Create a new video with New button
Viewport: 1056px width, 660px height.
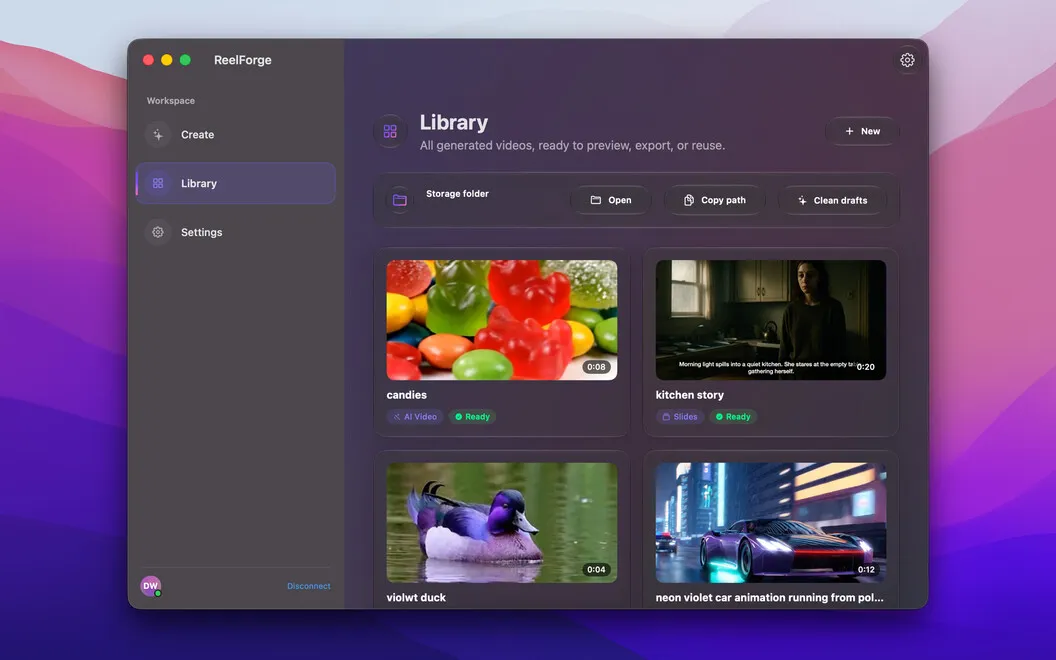pos(862,131)
